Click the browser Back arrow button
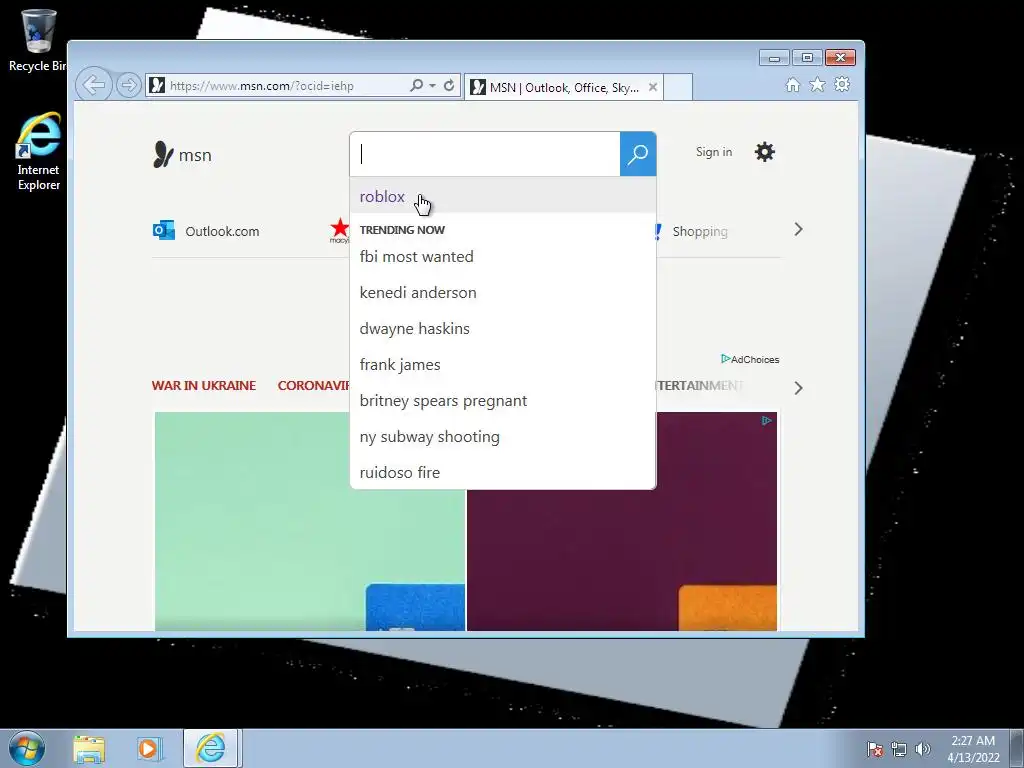The width and height of the screenshot is (1024, 768). pos(93,85)
